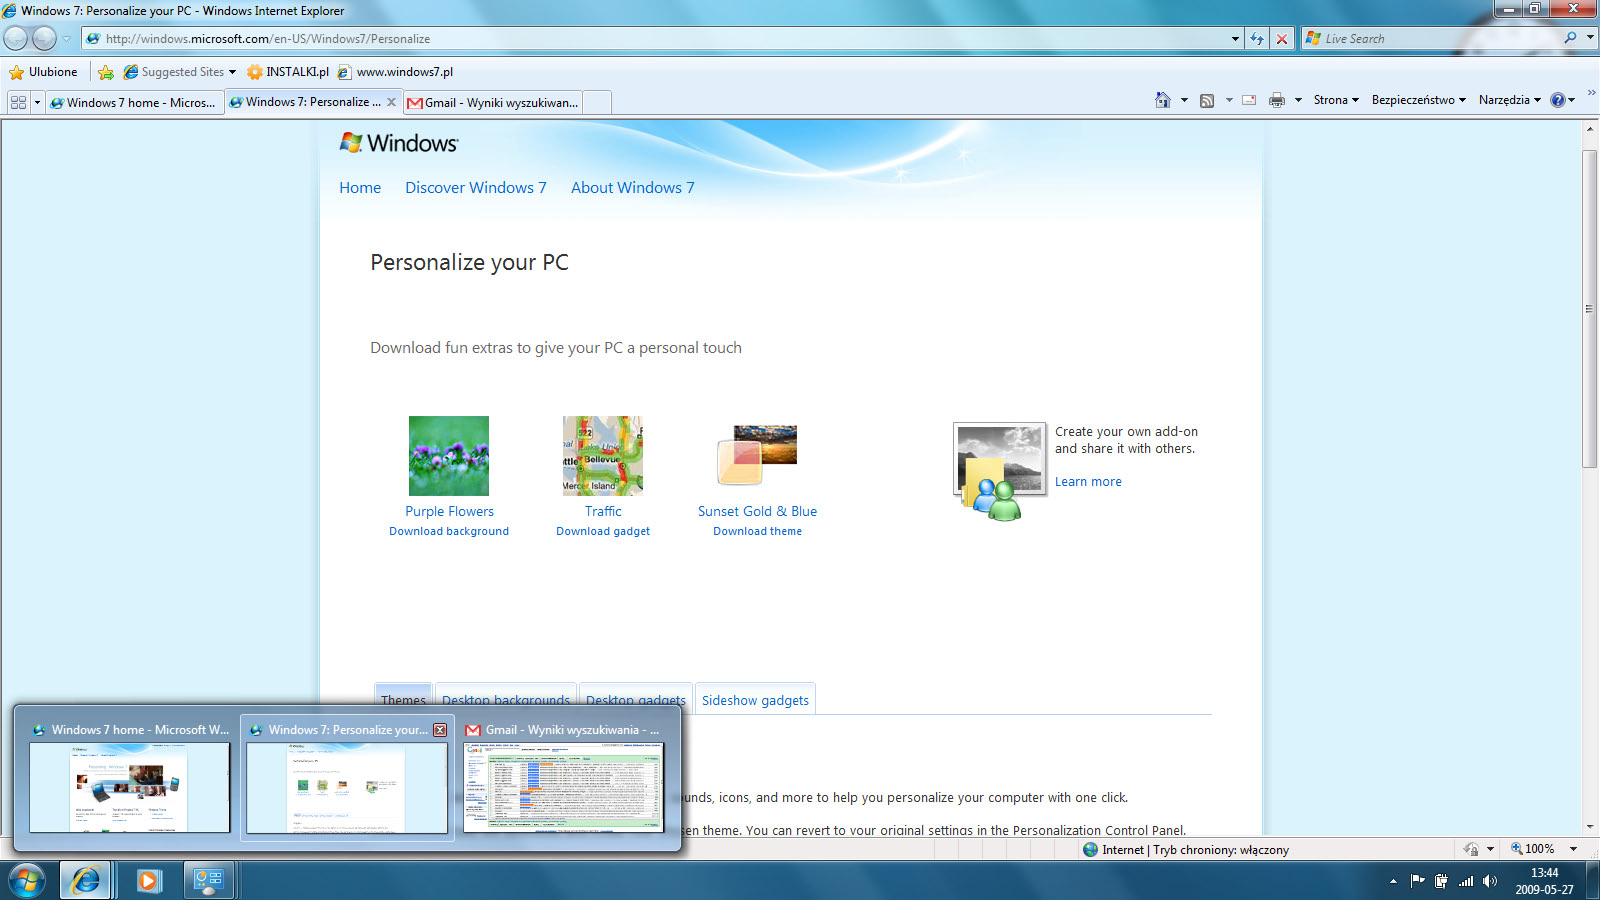The height and width of the screenshot is (900, 1600).
Task: Click Learn more about creating add-ons
Action: tap(1088, 482)
